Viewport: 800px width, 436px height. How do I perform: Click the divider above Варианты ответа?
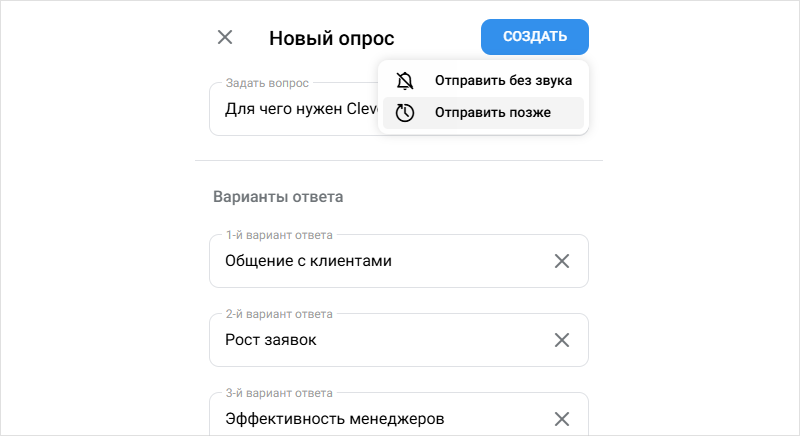pyautogui.click(x=399, y=160)
